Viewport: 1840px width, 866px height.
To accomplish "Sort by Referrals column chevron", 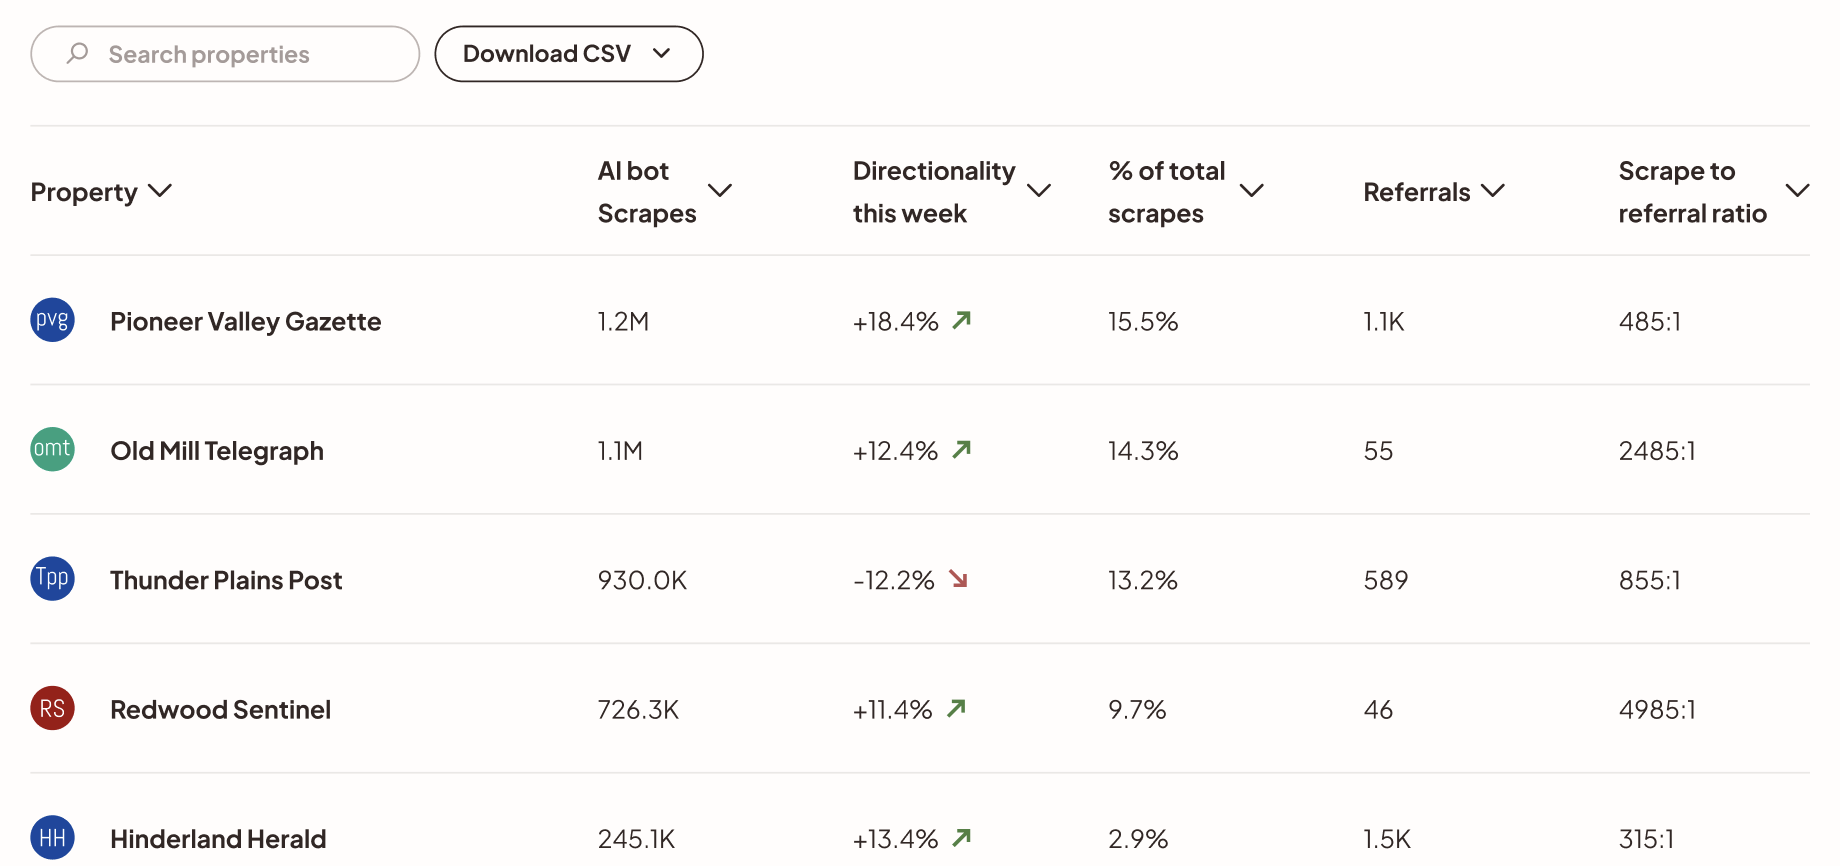I will (x=1493, y=190).
